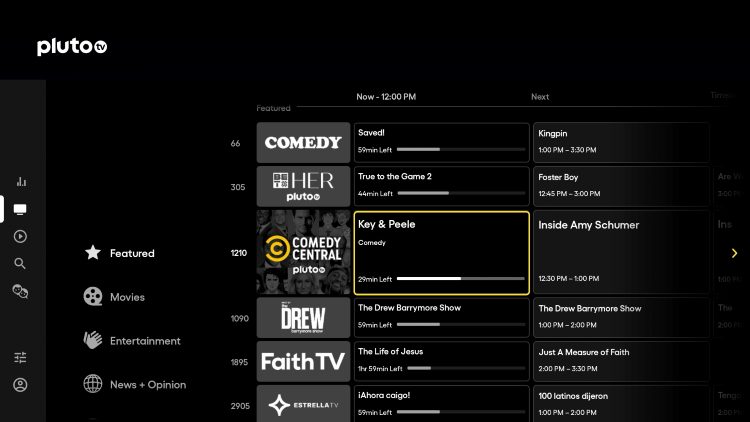Select the Featured category label

point(132,253)
